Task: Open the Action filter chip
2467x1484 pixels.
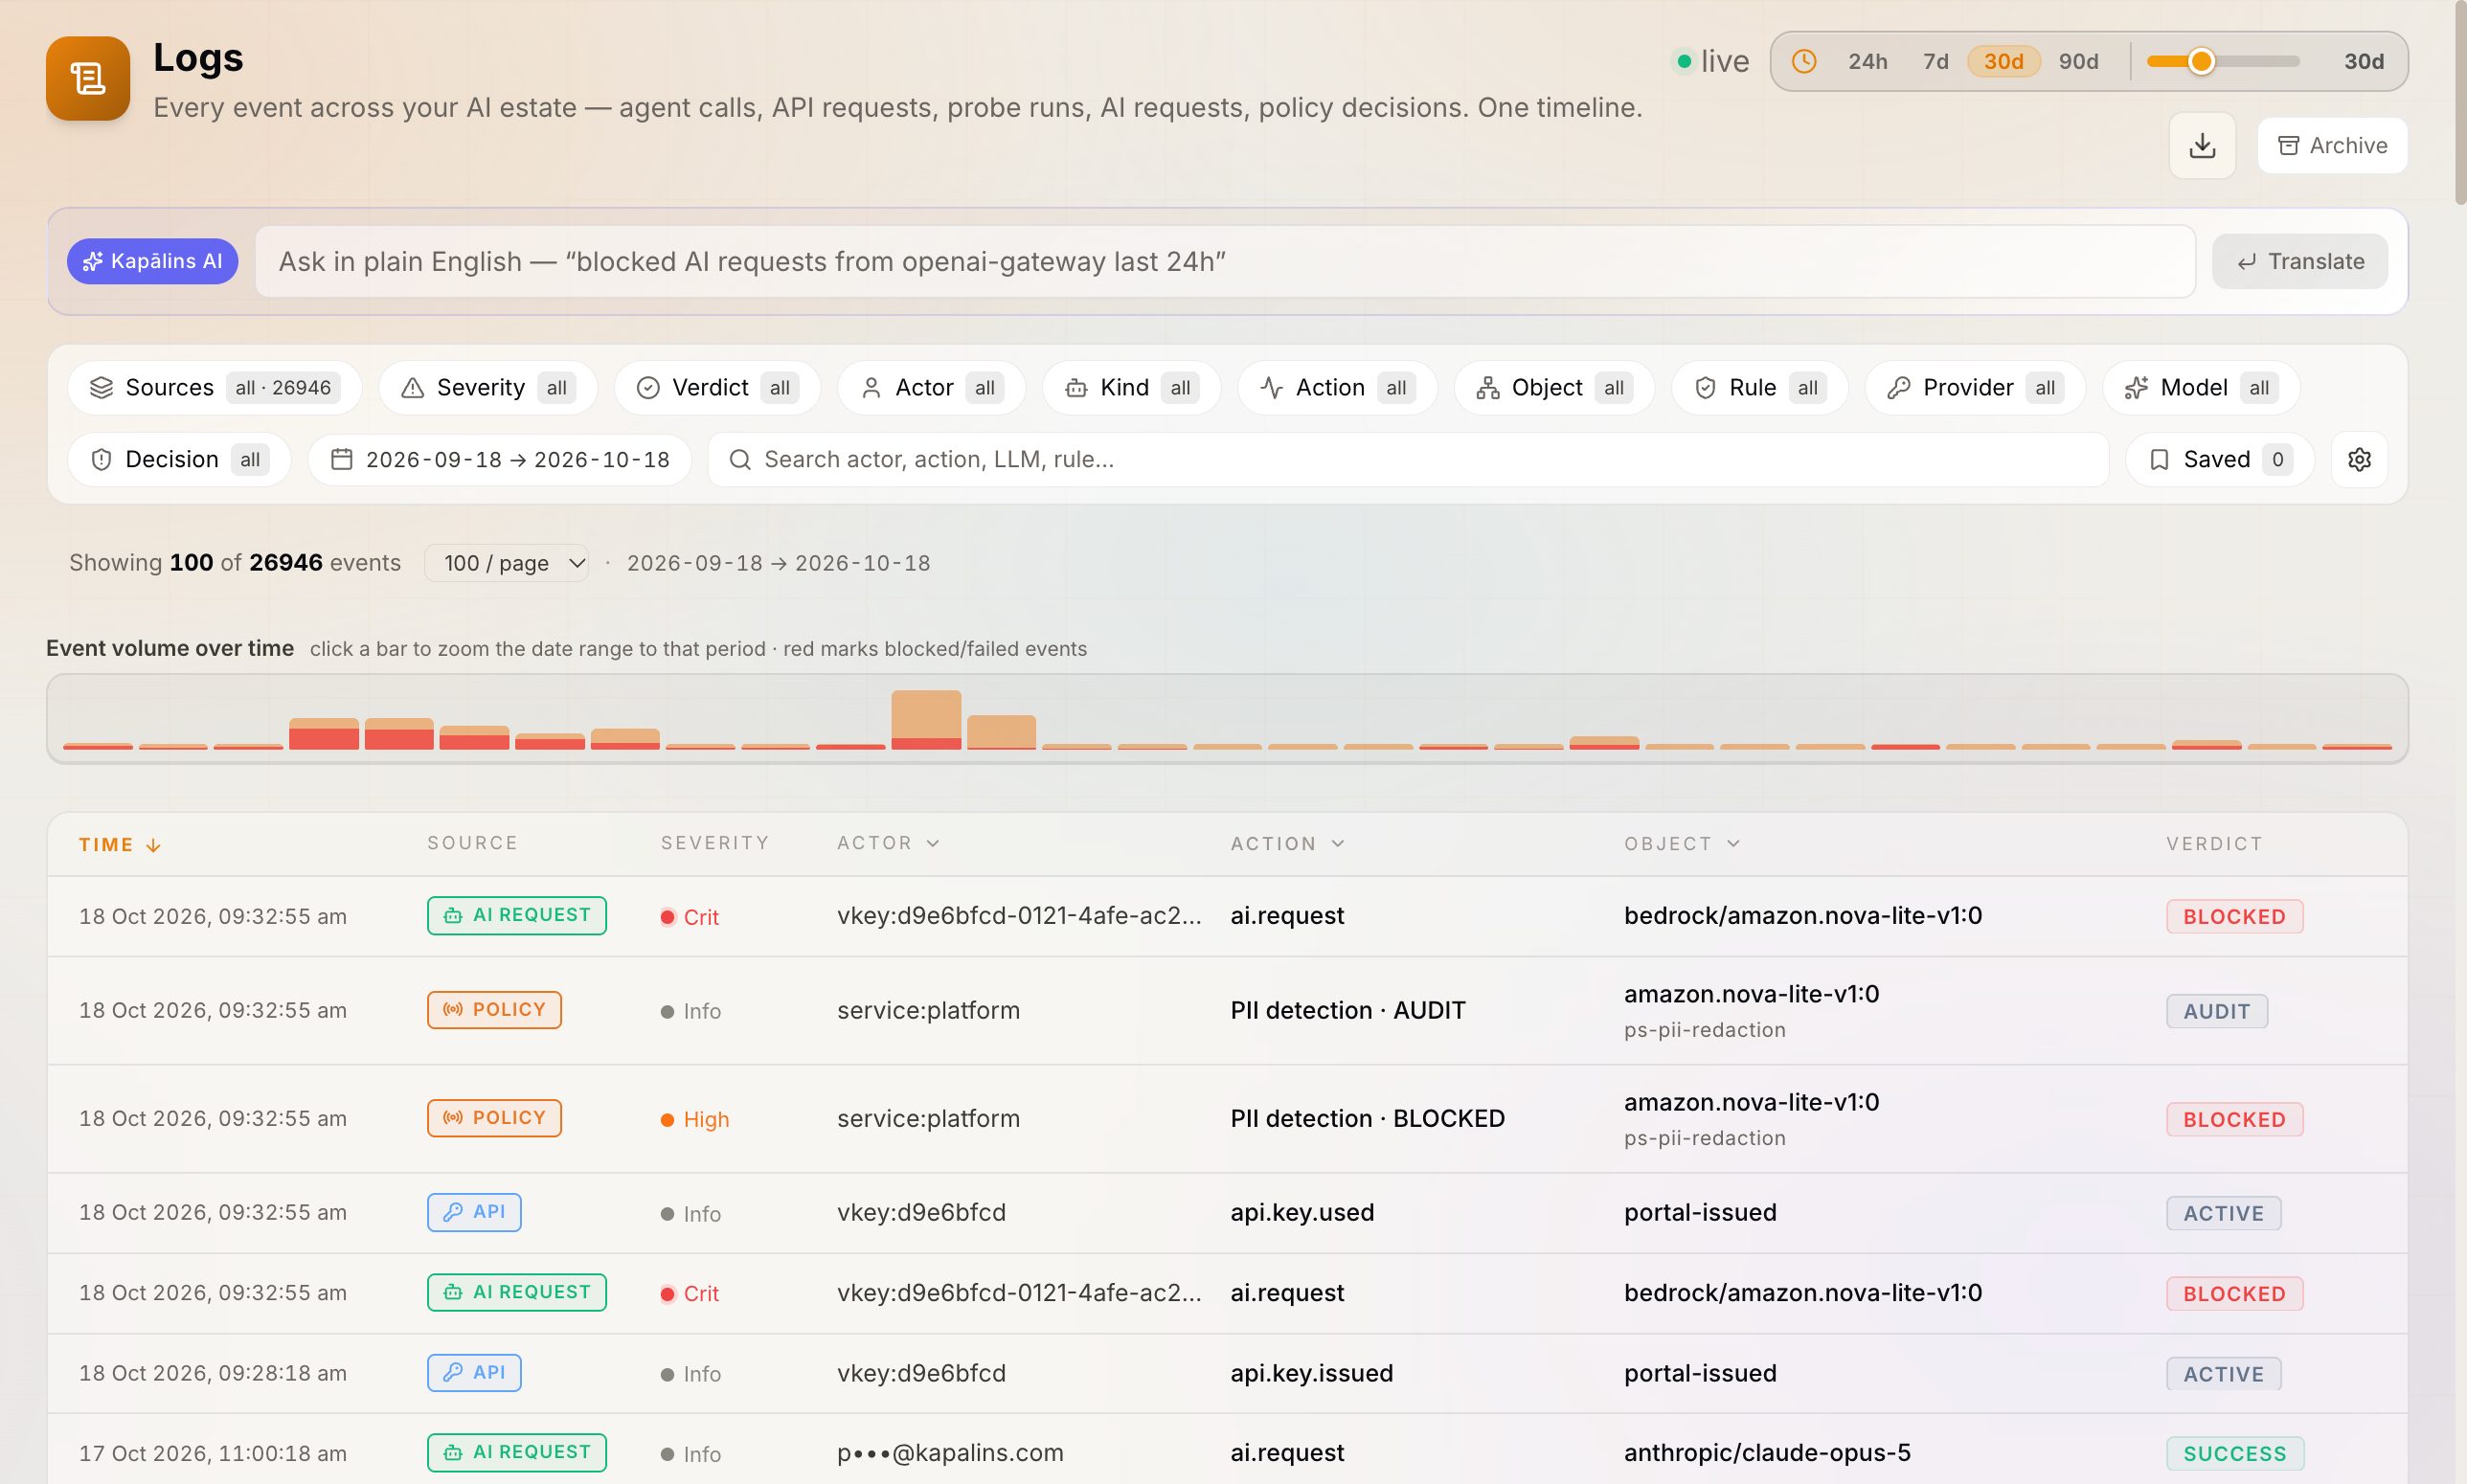Action: 1337,387
